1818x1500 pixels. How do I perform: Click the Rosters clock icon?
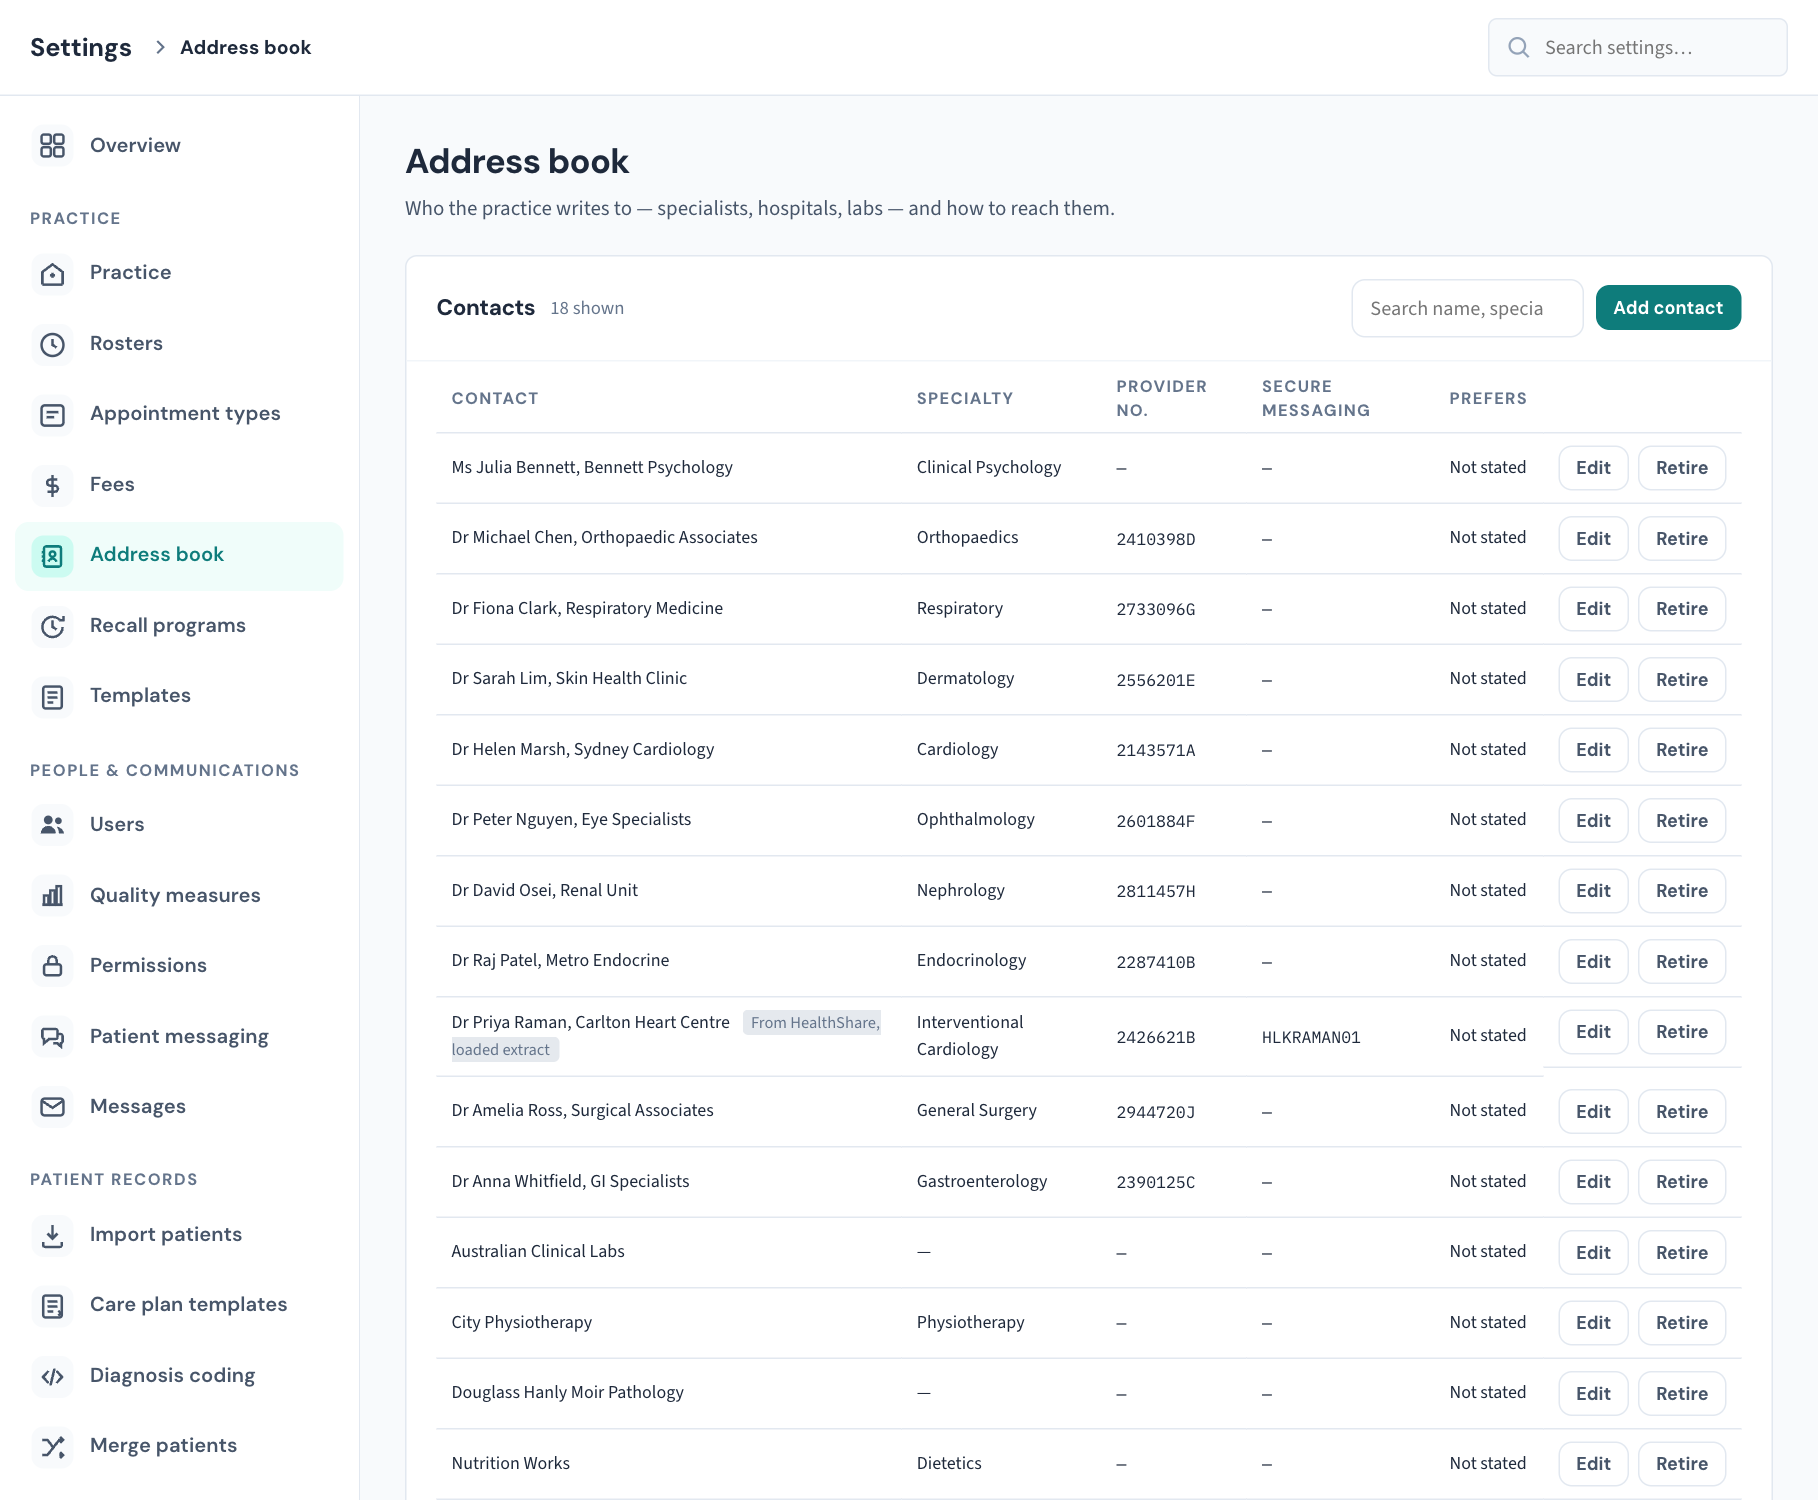click(x=52, y=344)
